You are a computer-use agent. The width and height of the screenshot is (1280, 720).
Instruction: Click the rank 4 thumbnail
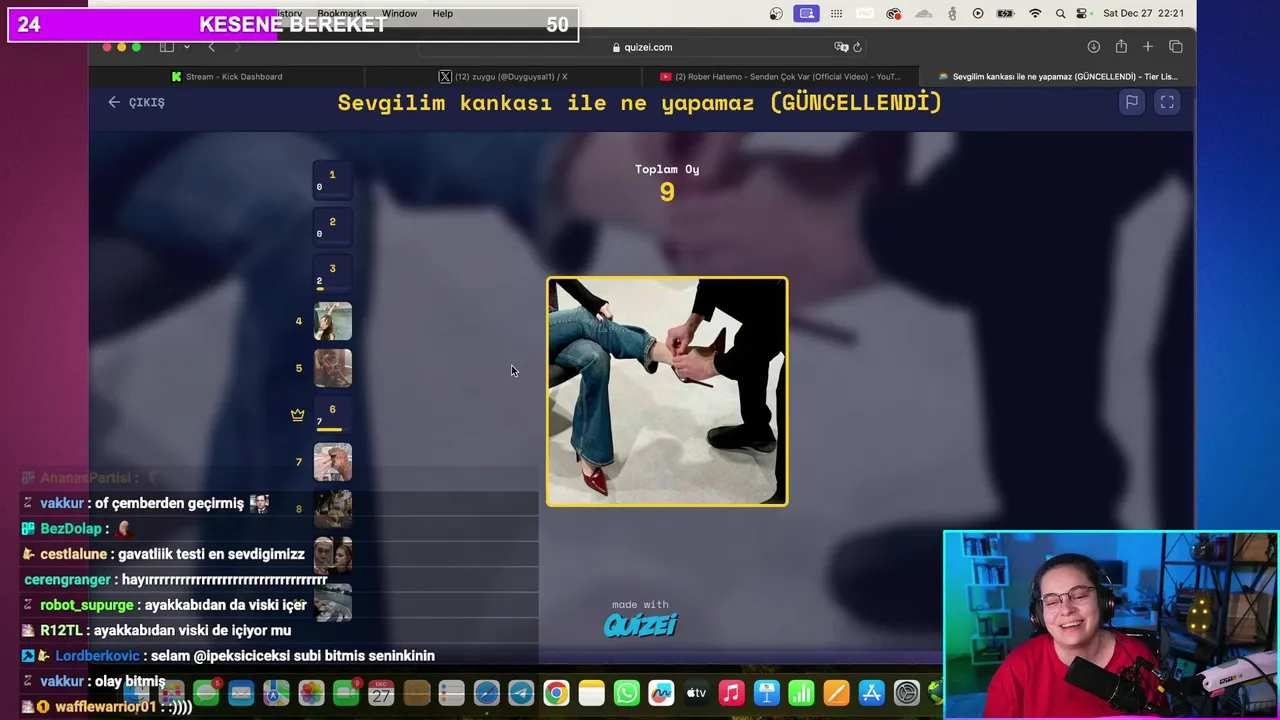332,321
